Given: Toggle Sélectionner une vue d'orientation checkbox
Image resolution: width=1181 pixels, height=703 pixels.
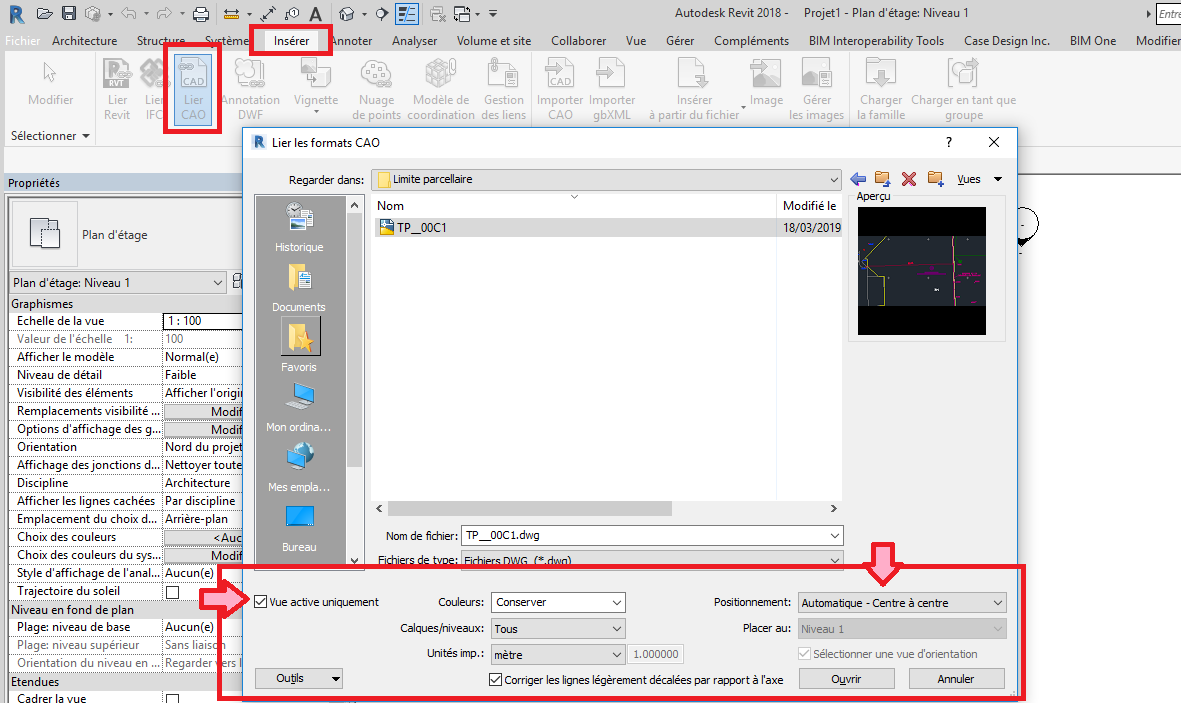Looking at the screenshot, I should pyautogui.click(x=804, y=654).
